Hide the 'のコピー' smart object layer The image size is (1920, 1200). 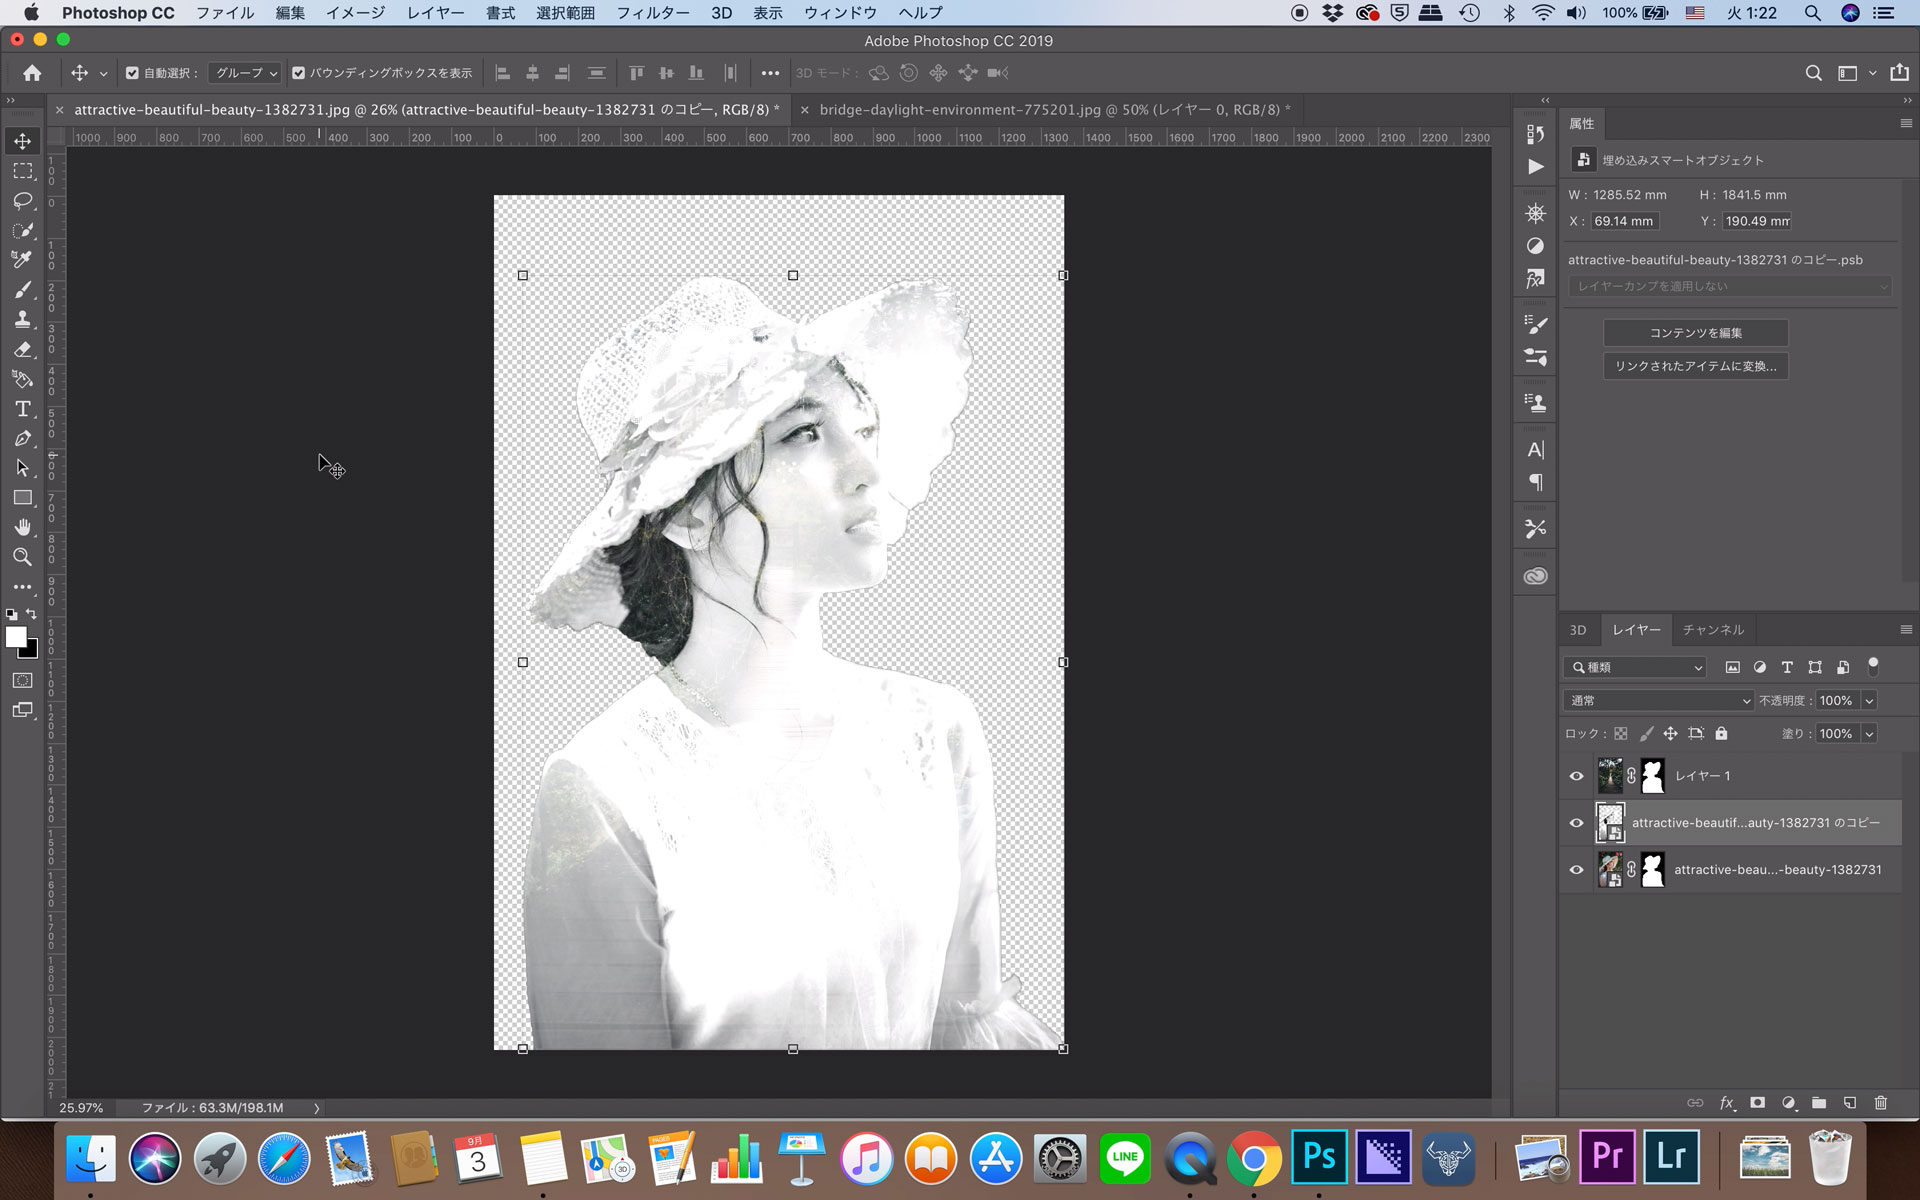[x=1576, y=823]
